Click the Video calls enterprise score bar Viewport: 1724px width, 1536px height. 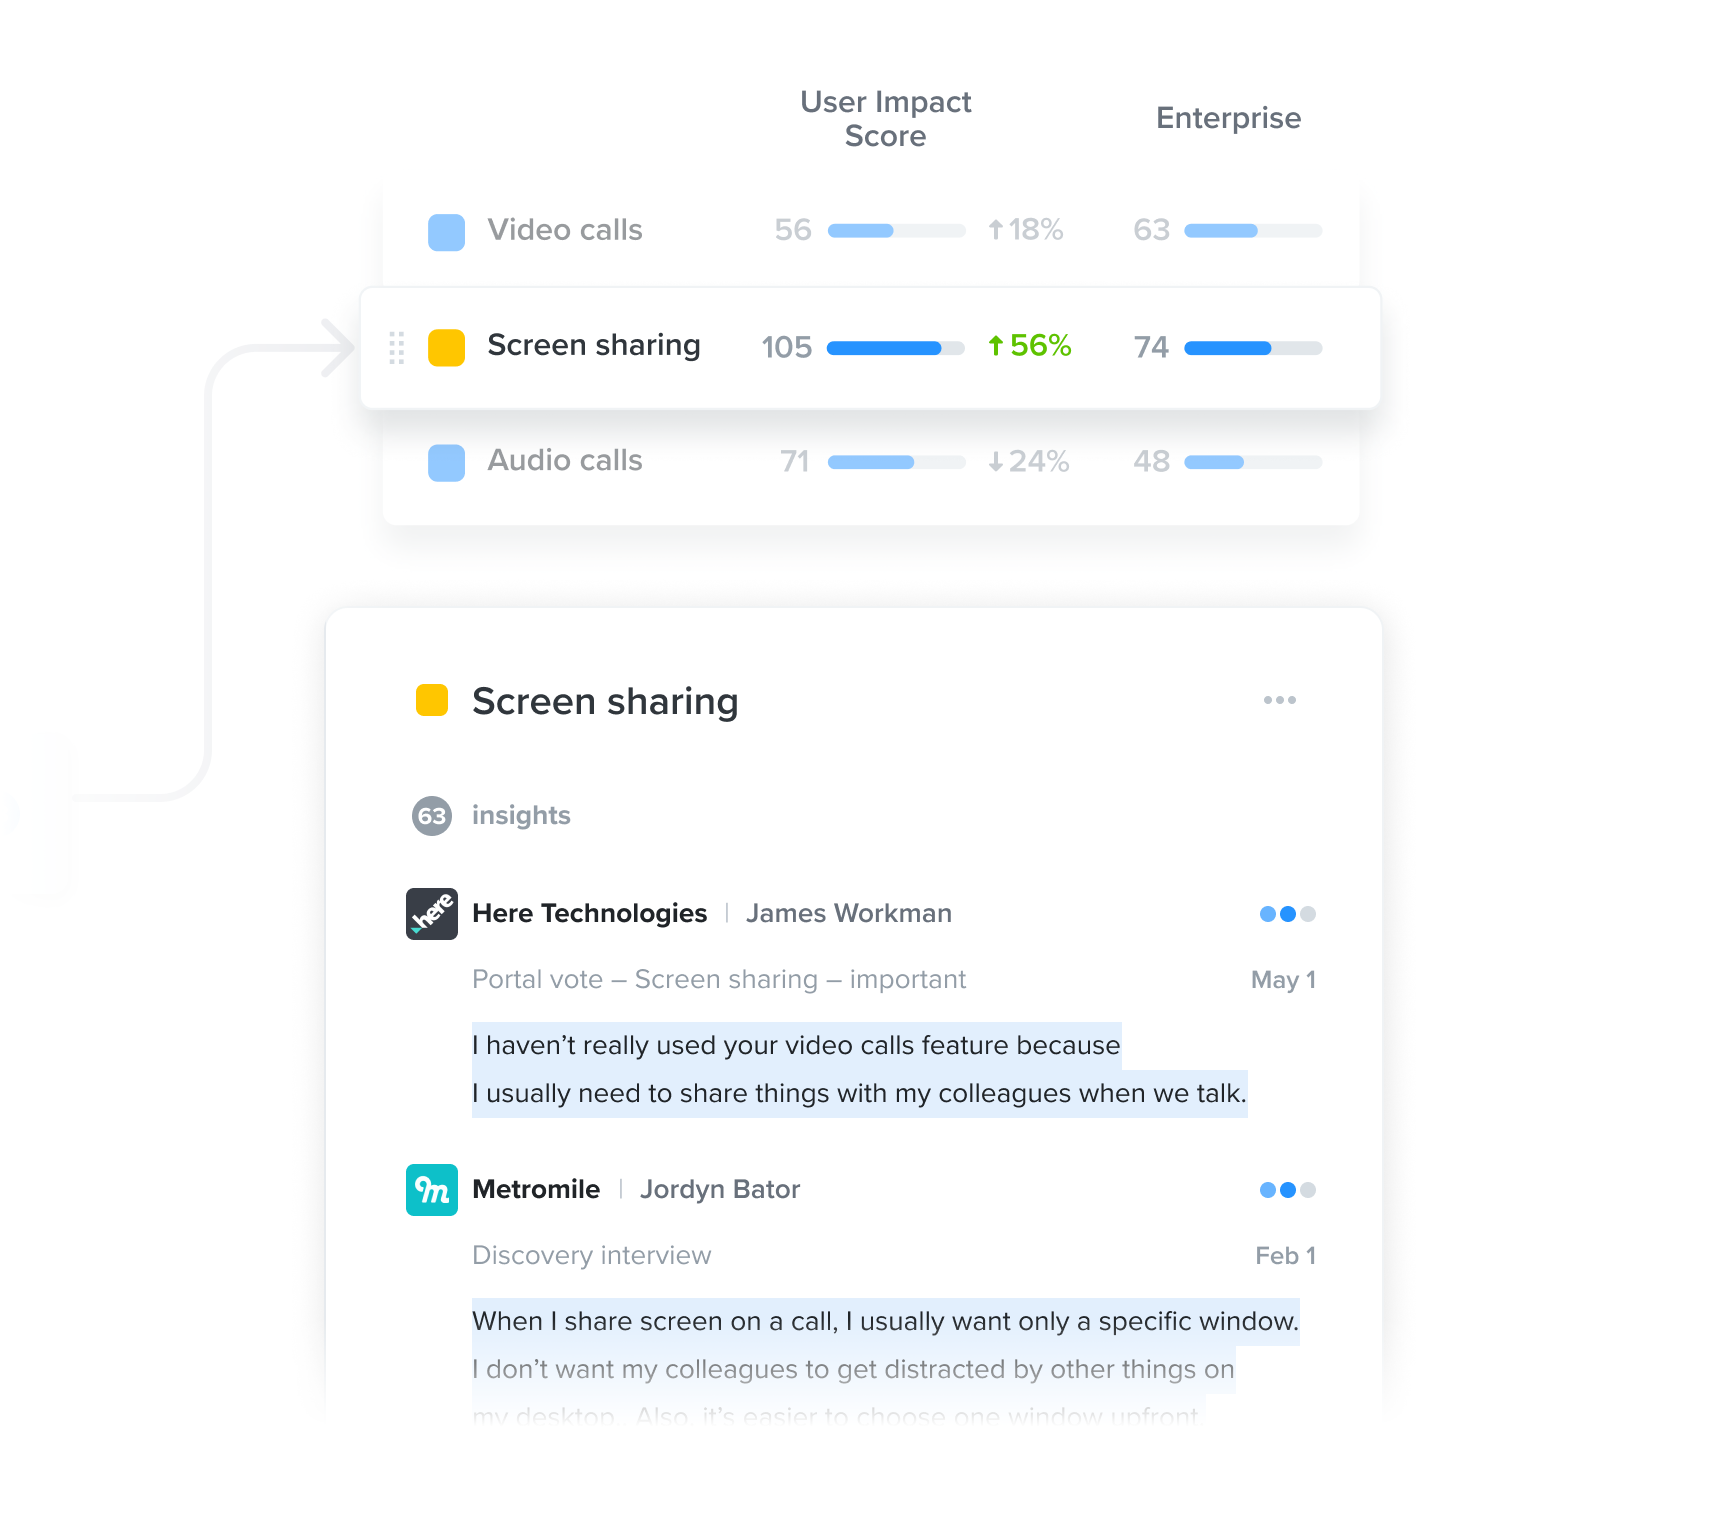[1253, 231]
